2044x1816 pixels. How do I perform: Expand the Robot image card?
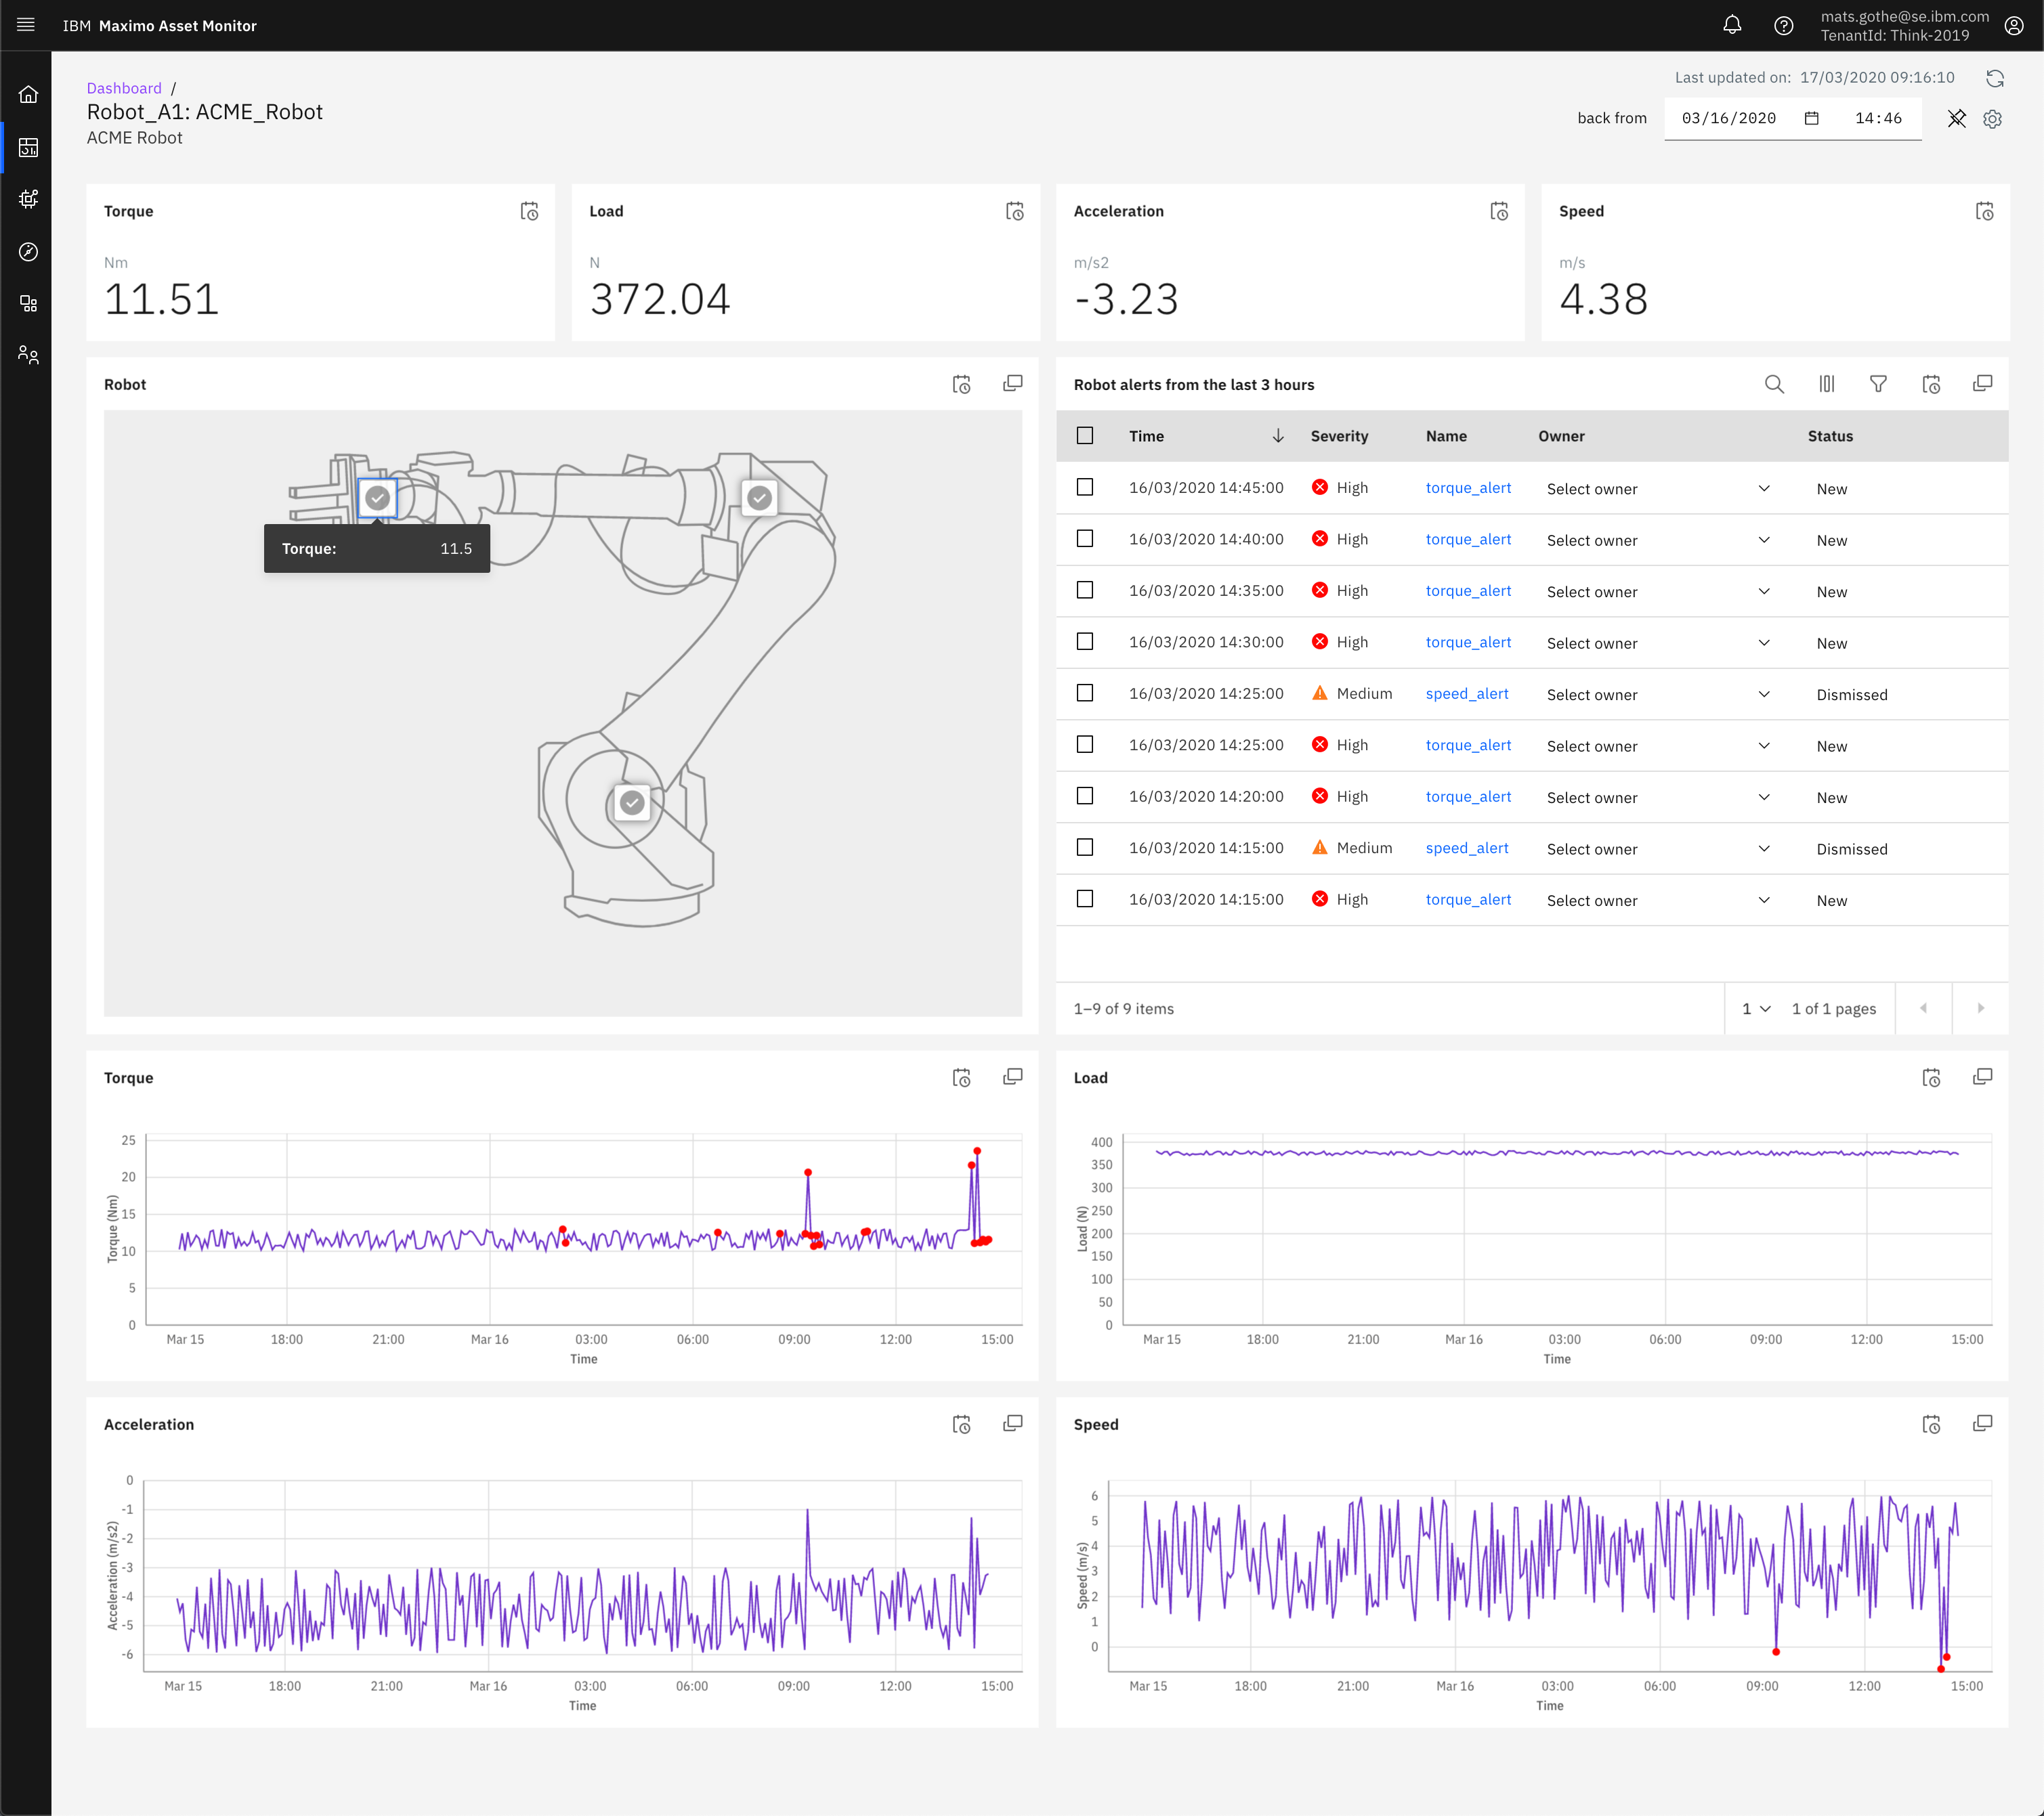click(x=1012, y=383)
